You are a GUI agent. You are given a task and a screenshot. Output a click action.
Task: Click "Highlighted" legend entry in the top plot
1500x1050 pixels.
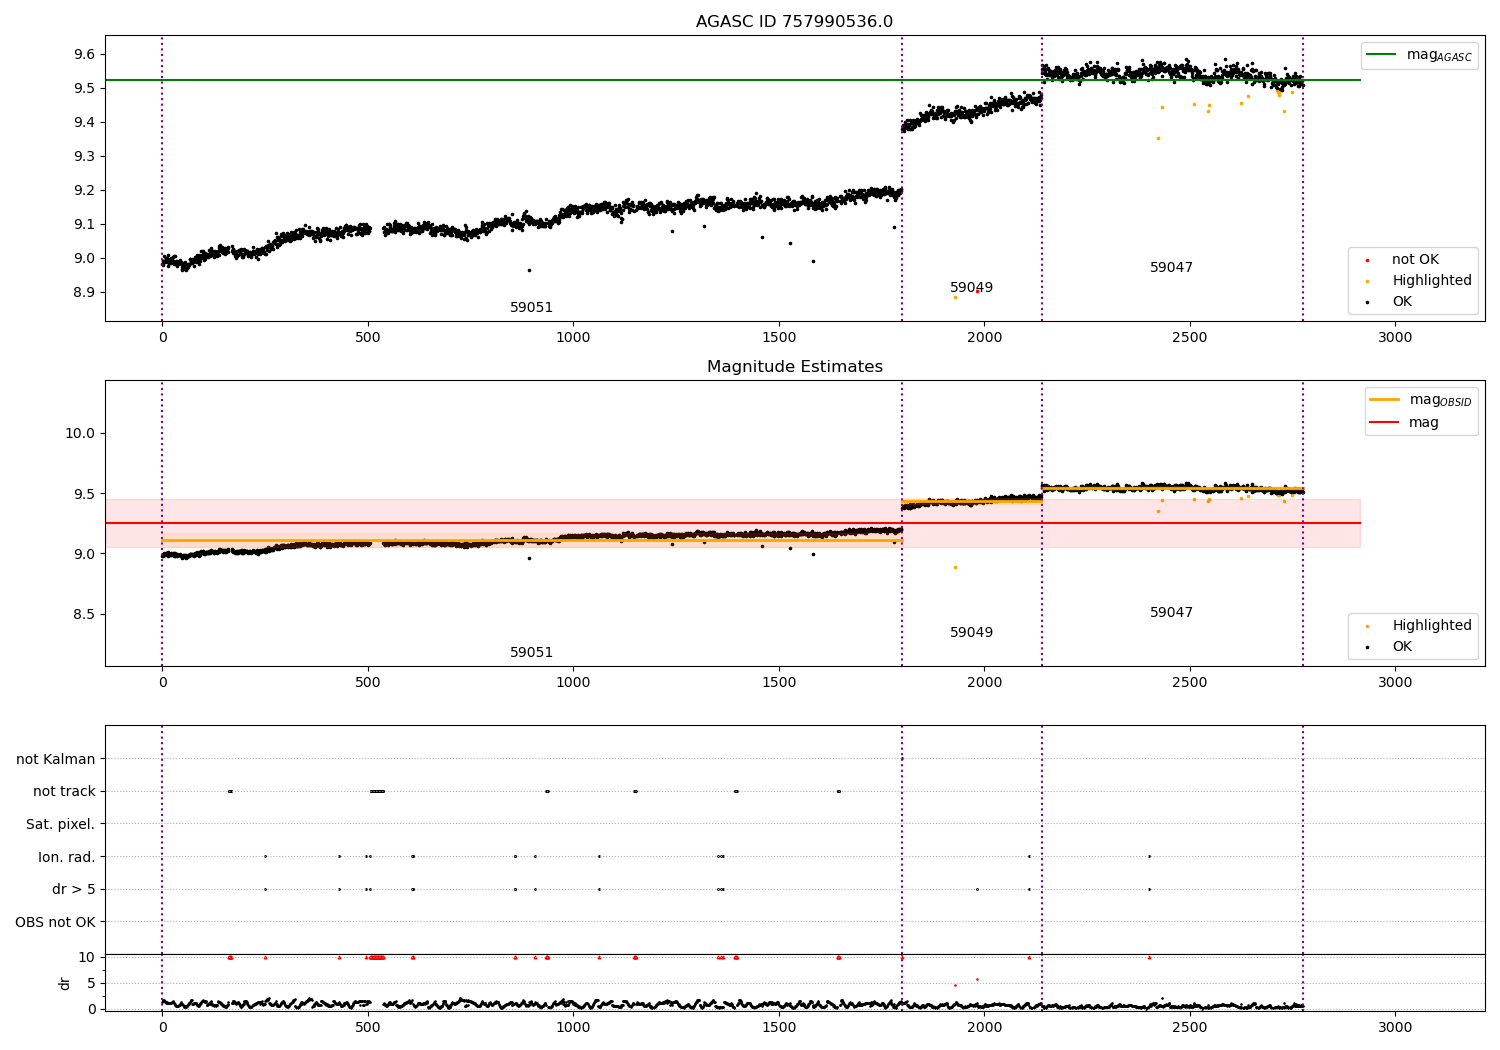pos(1432,280)
